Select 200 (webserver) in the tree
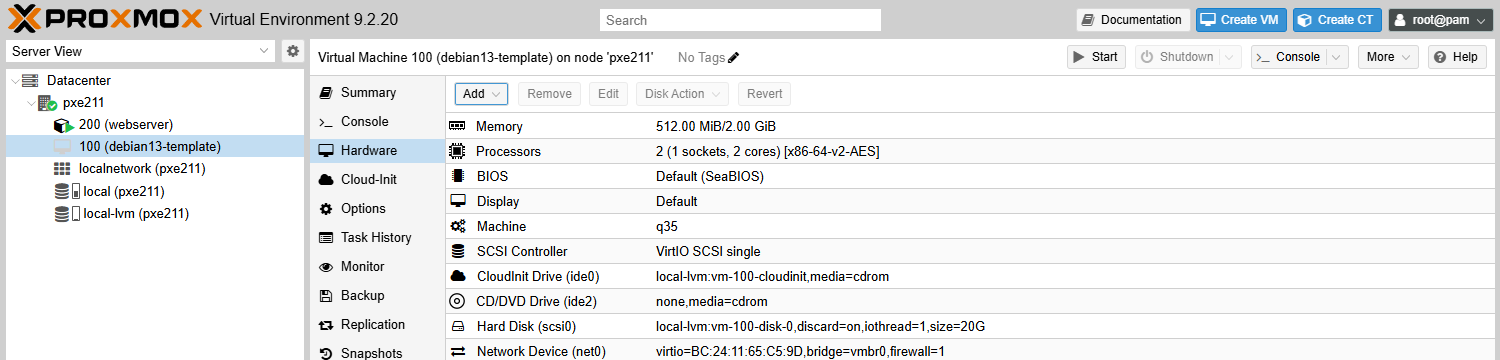Screen dimensions: 1500x360 [126, 125]
